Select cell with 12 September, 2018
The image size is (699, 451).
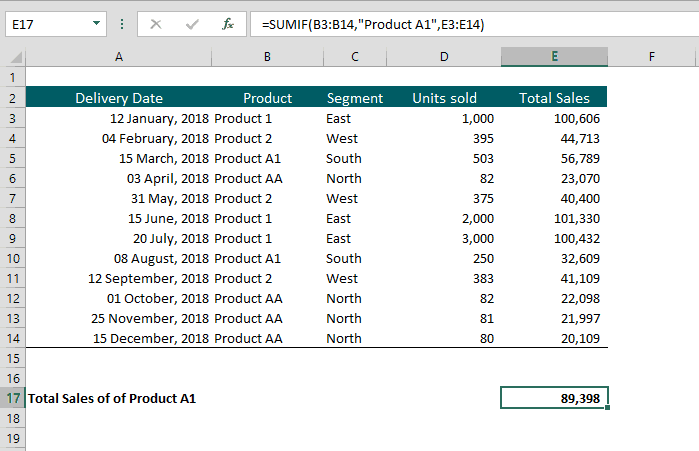119,279
